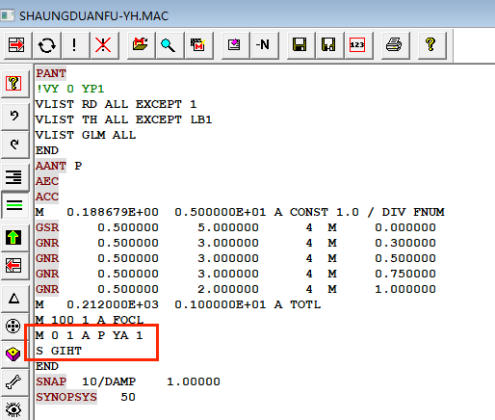This screenshot has height=420, width=495.
Task: Click the green comment line !VY 0 YP1
Action: click(x=70, y=89)
